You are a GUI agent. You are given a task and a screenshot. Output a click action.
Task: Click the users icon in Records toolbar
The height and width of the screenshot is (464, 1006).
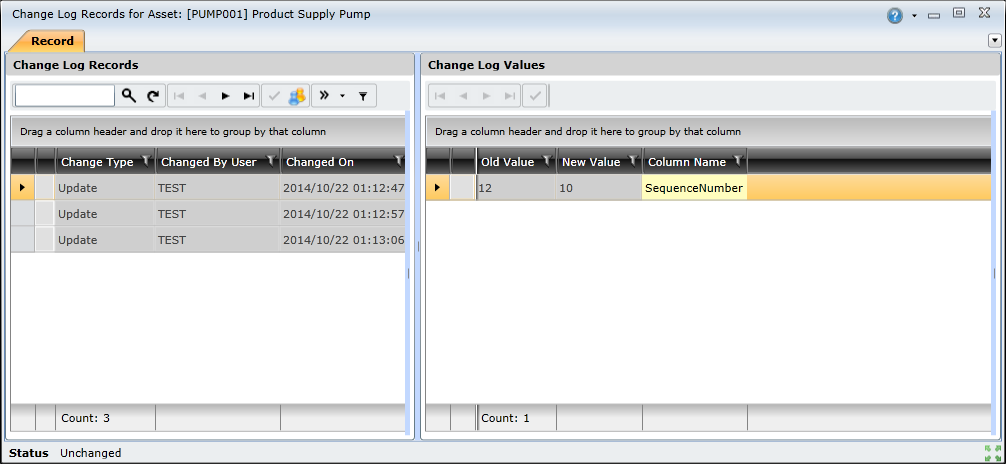tap(298, 96)
